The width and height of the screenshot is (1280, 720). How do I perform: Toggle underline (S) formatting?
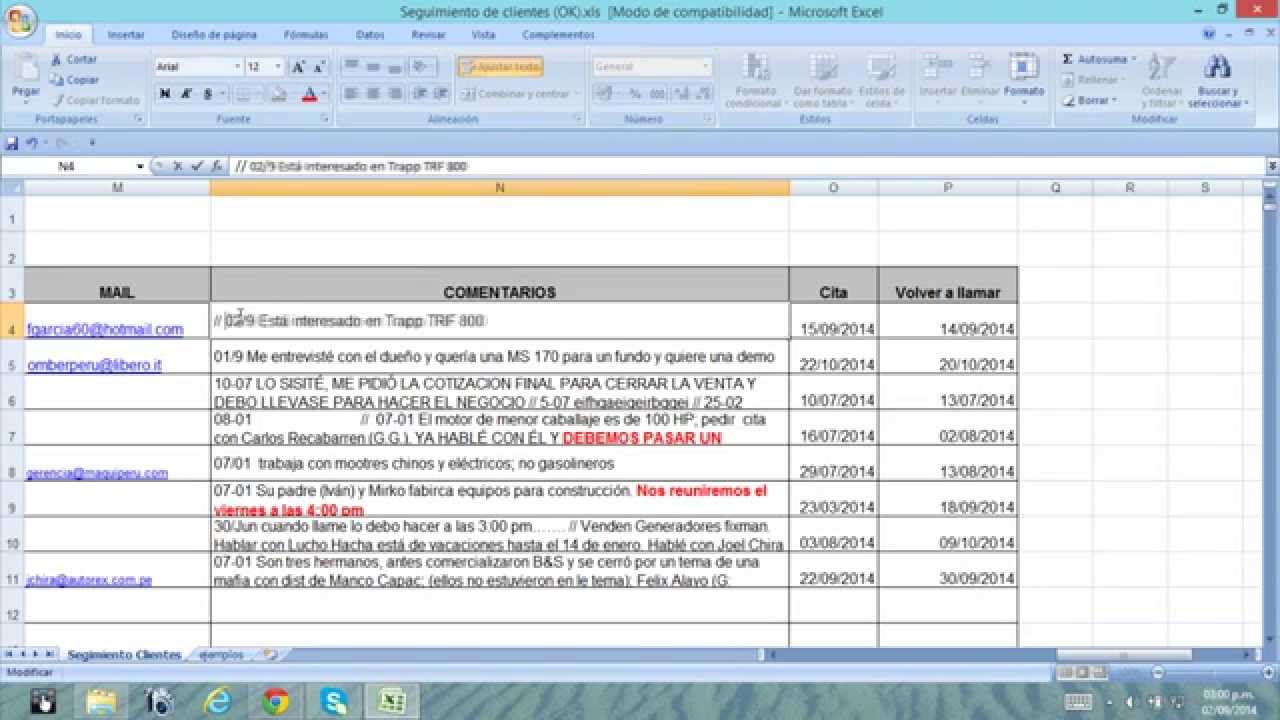(x=207, y=94)
